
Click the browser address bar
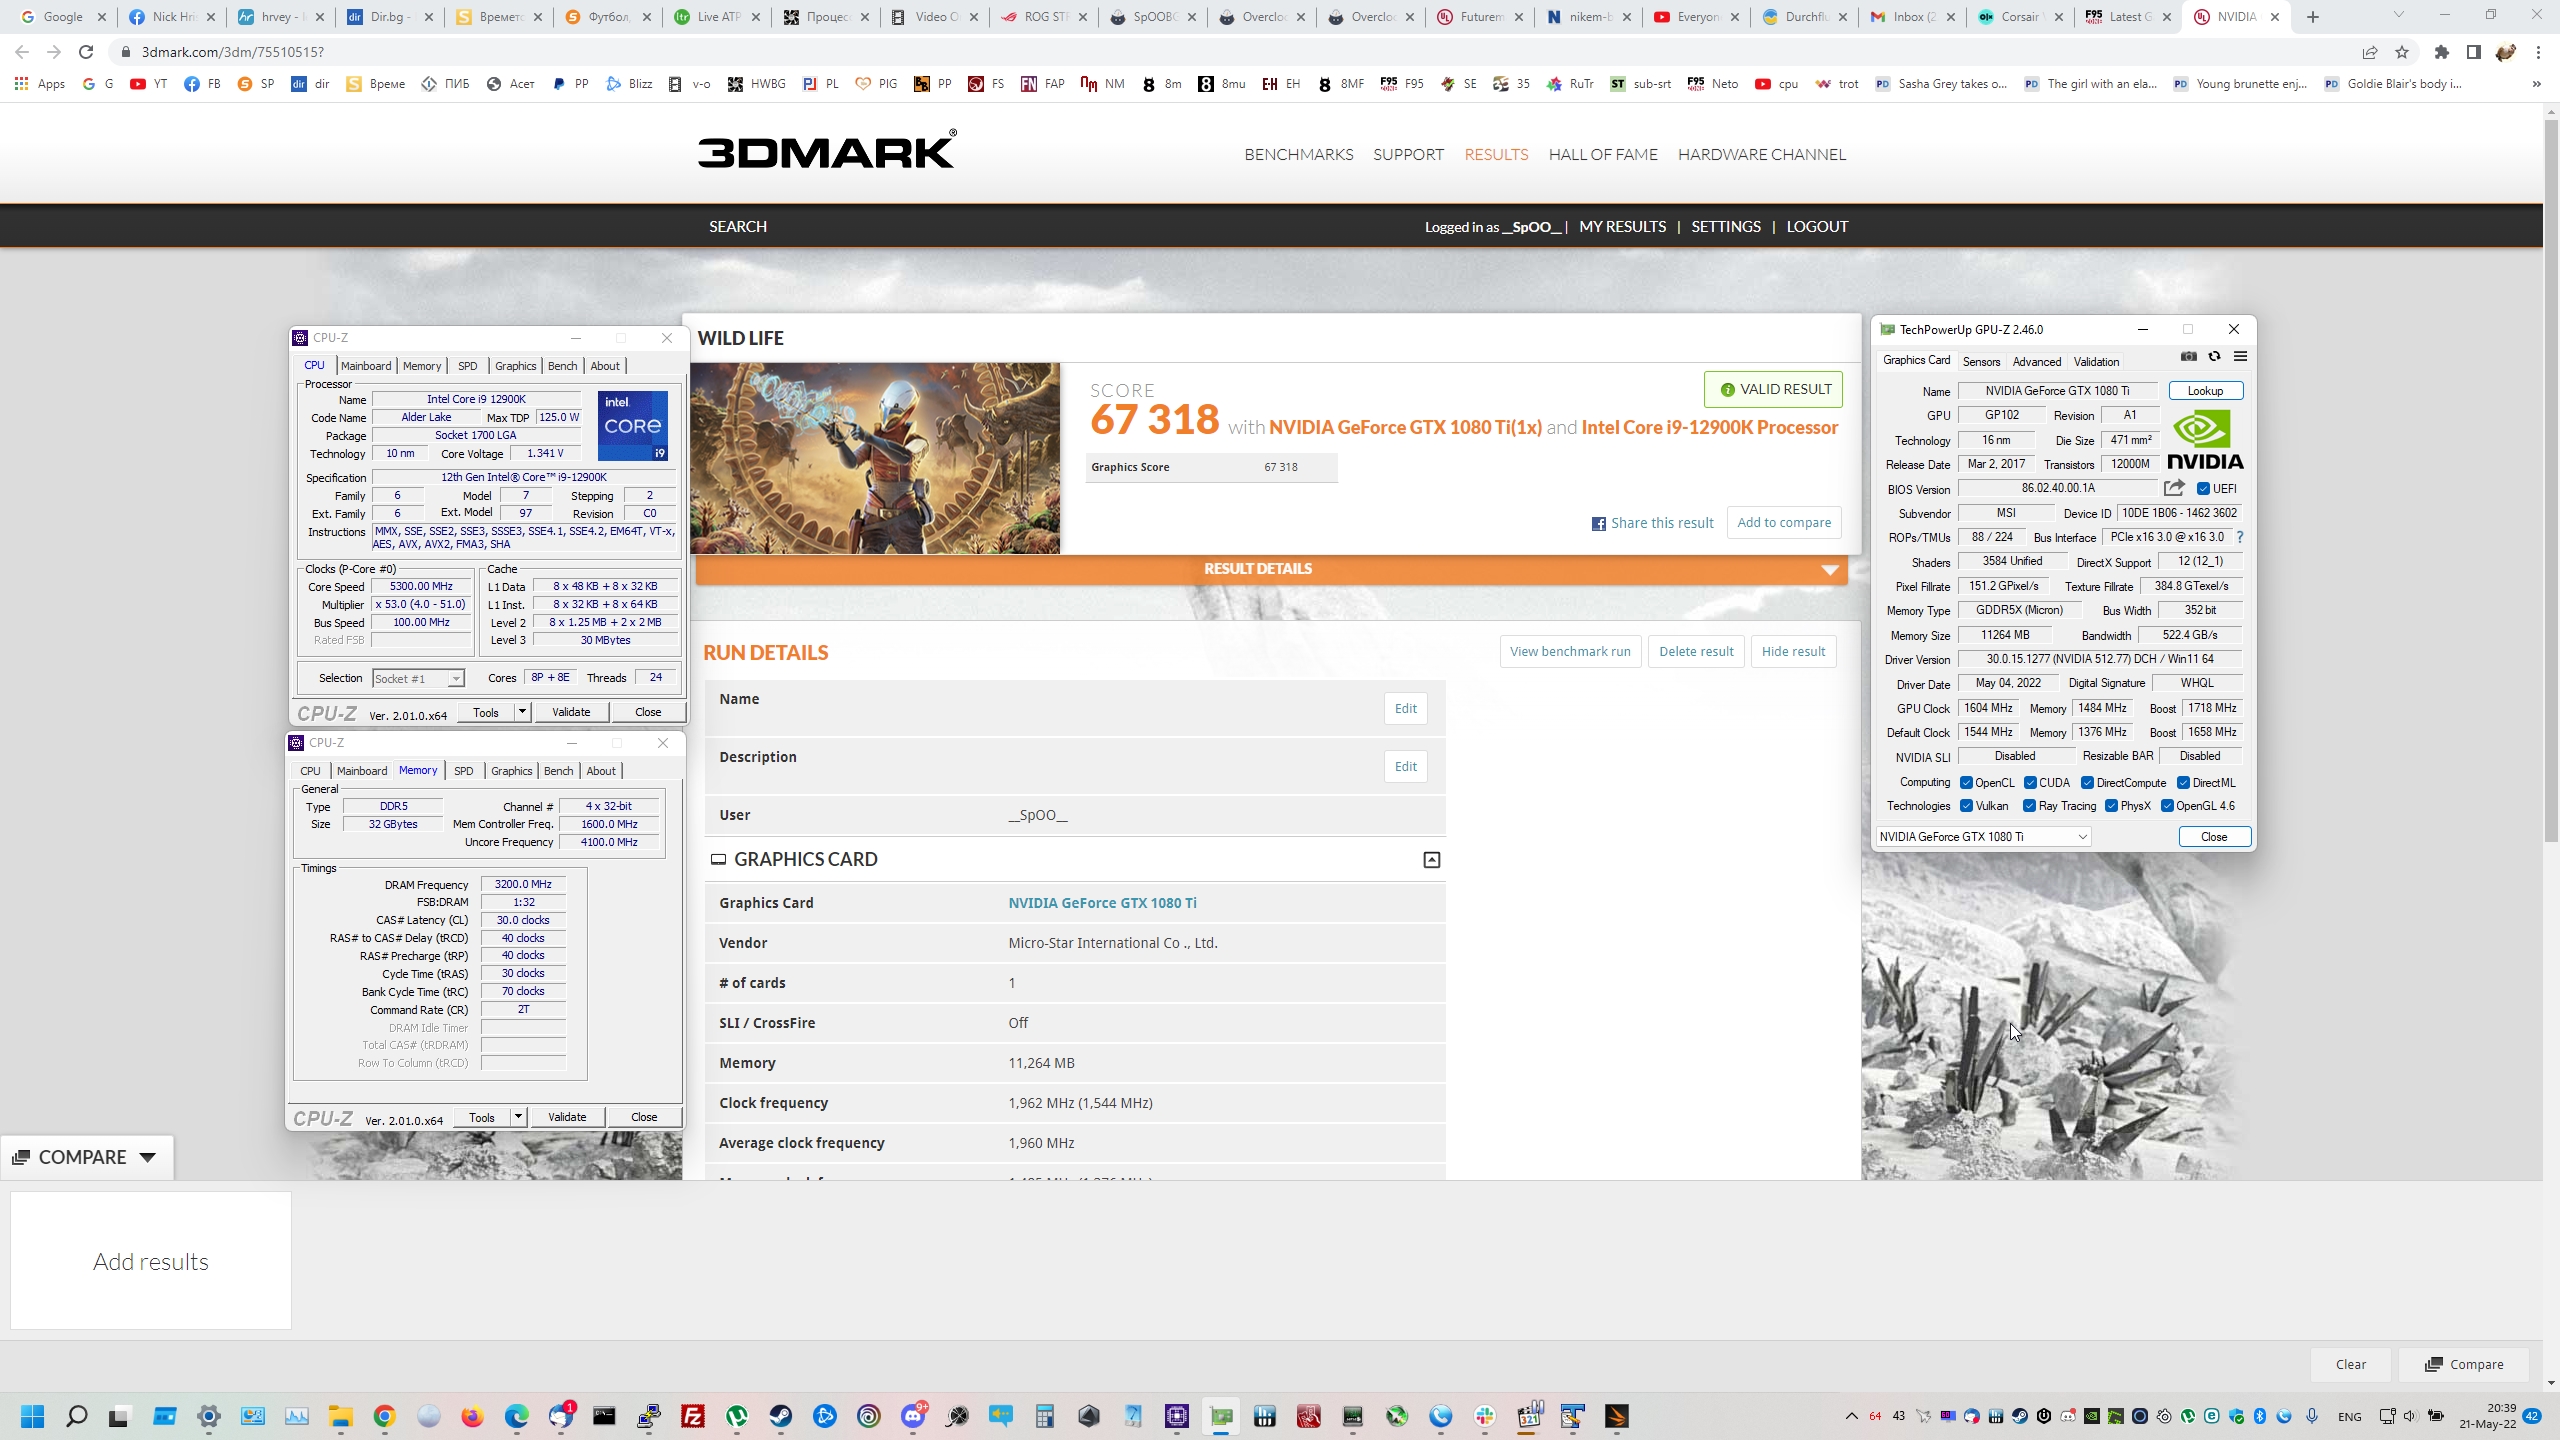click(1230, 52)
